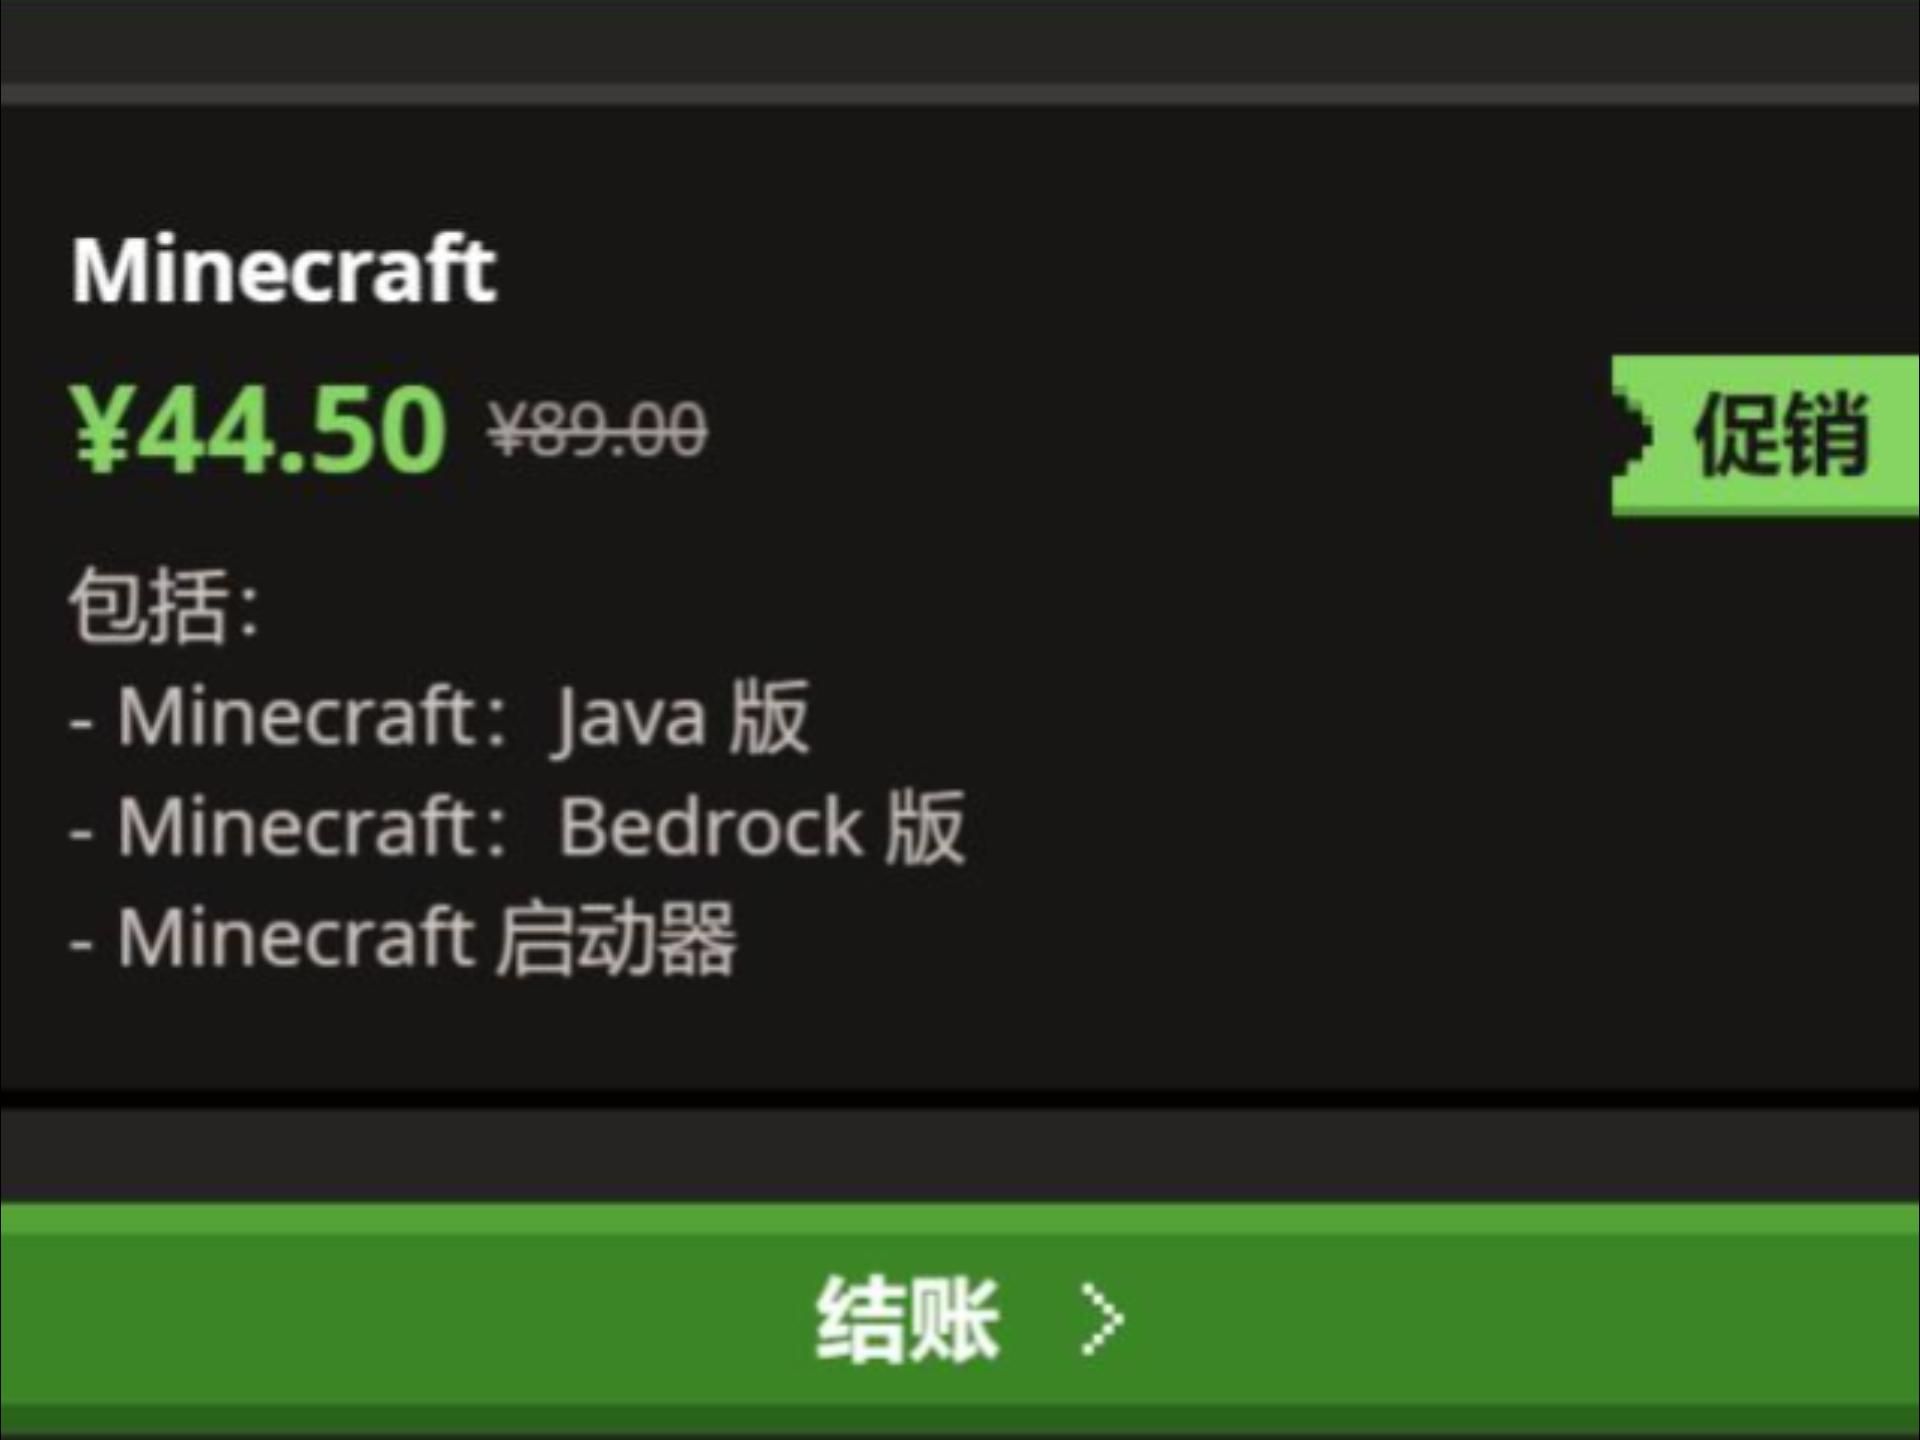This screenshot has width=1920, height=1440.
Task: Click the dash bullet before the Bedrock 版 entry
Action: tap(82, 832)
